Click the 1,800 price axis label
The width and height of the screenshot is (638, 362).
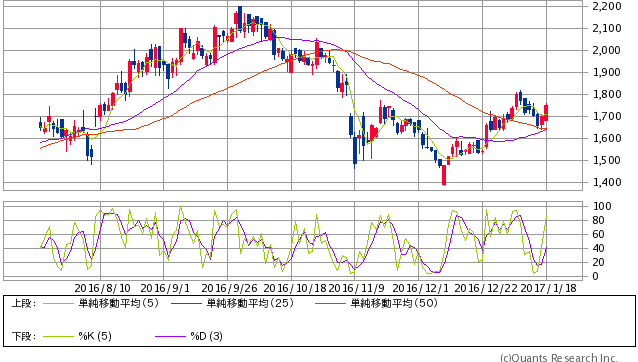point(607,94)
